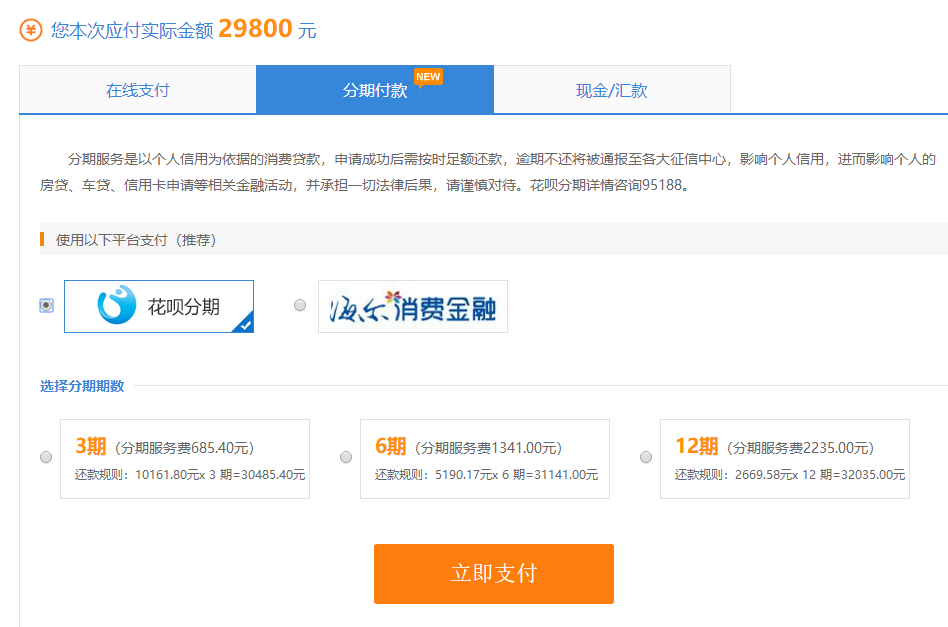948x627 pixels.
Task: Click the Huabei logo icon
Action: coord(116,305)
